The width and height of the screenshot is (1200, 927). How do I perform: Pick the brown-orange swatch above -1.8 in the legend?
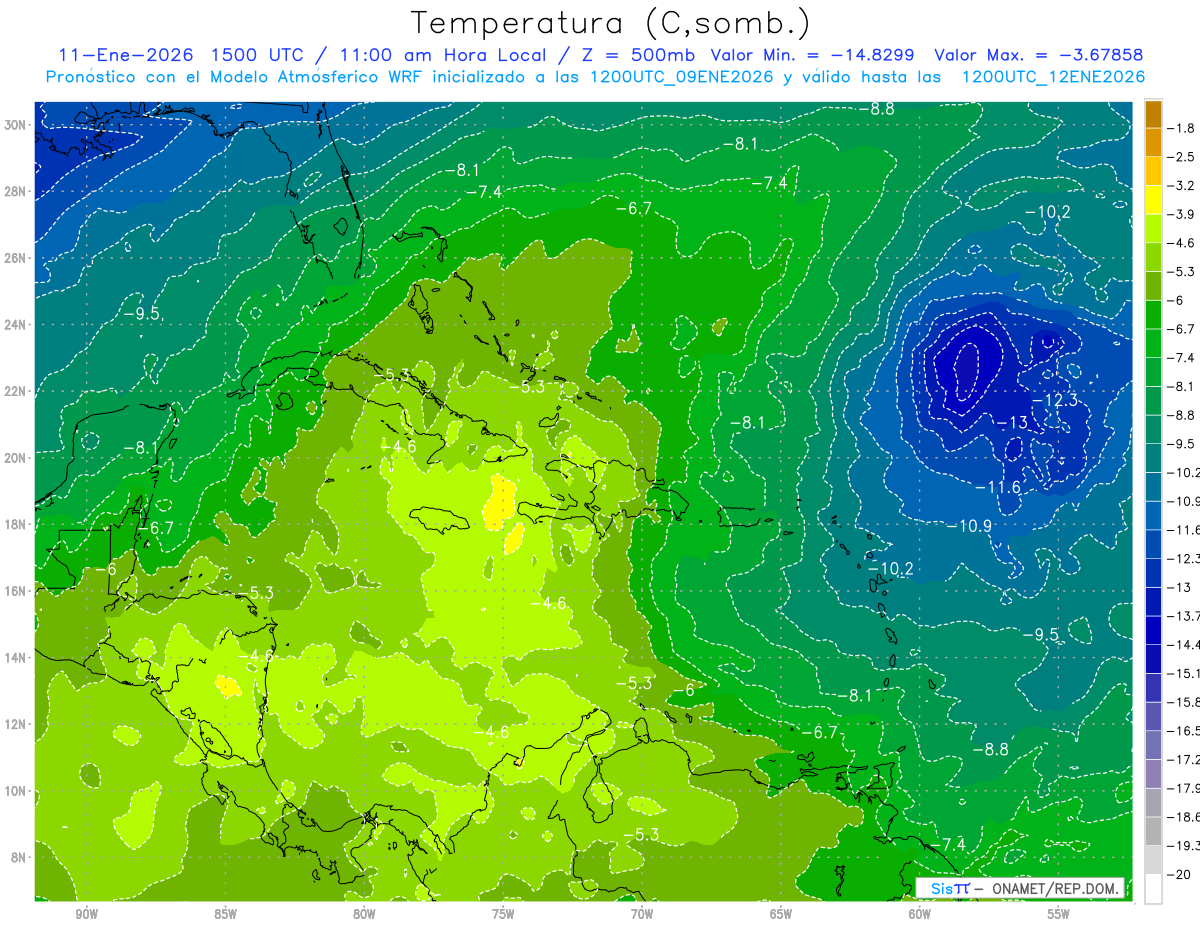coord(1153,114)
